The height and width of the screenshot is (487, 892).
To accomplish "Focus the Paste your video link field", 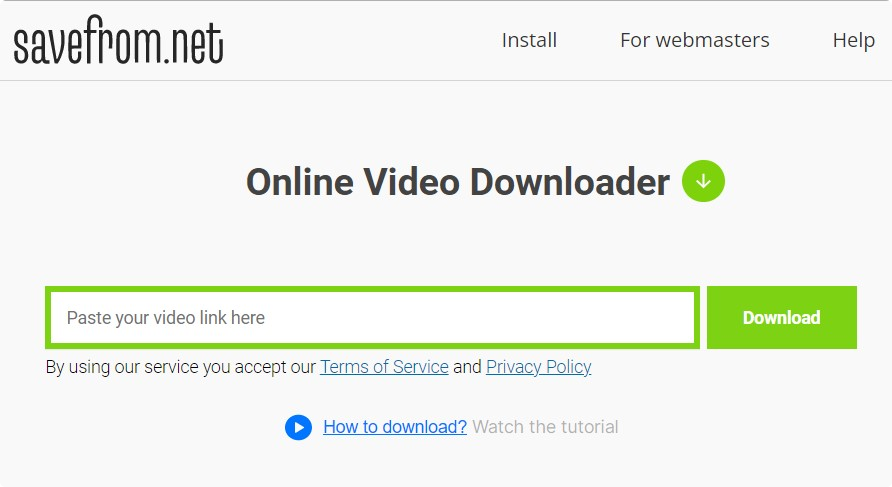I will pos(373,317).
